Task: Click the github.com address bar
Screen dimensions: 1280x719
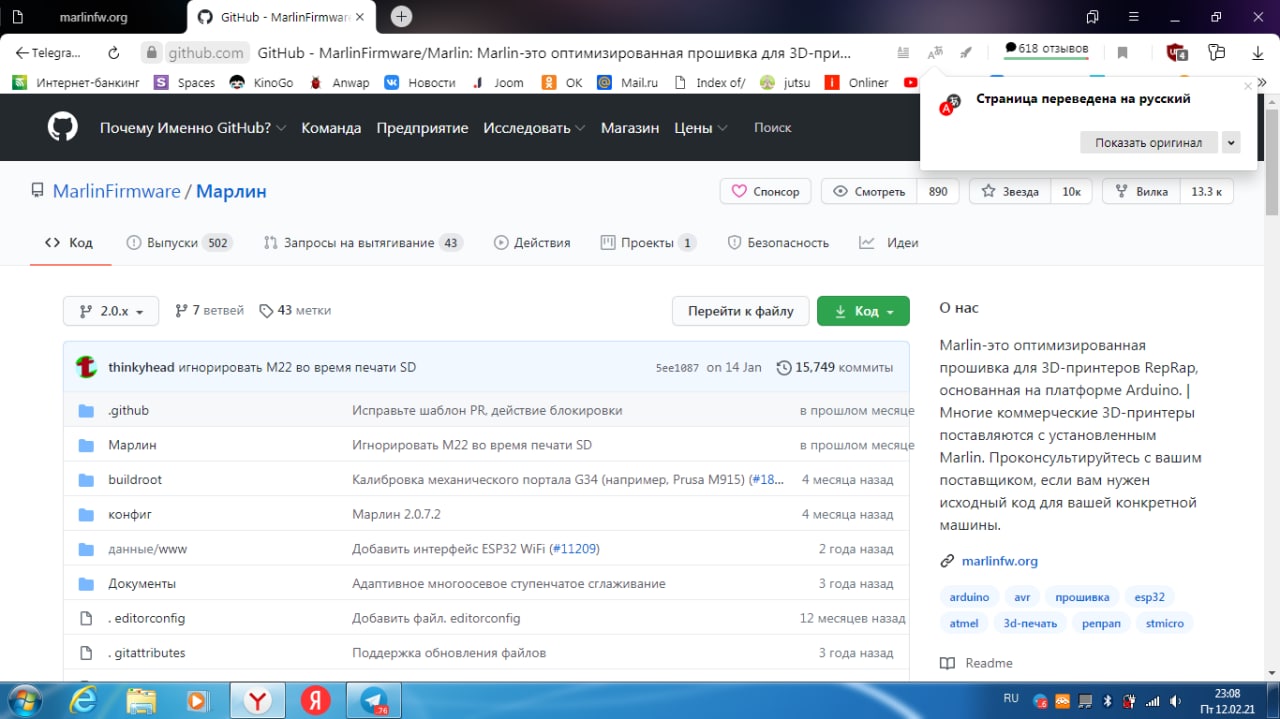Action: (205, 53)
